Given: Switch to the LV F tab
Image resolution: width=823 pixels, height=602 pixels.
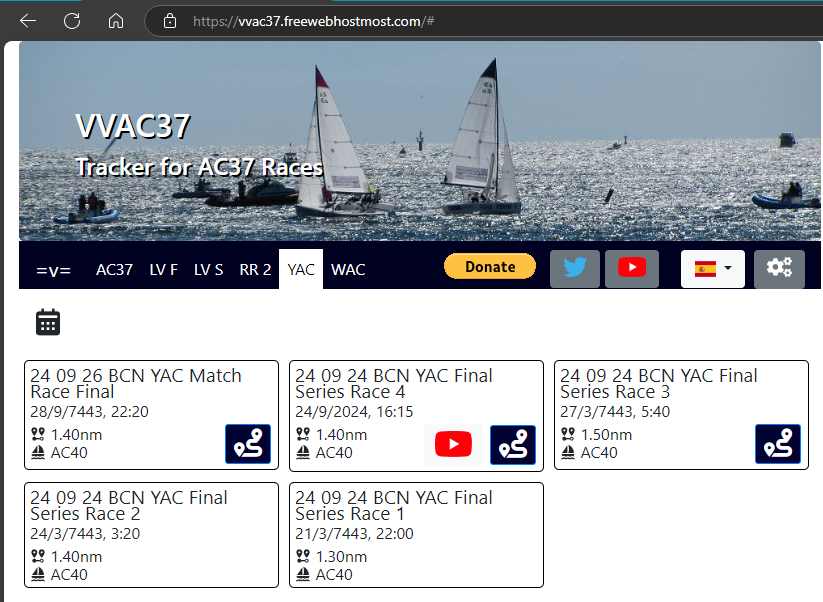Looking at the screenshot, I should 164,270.
